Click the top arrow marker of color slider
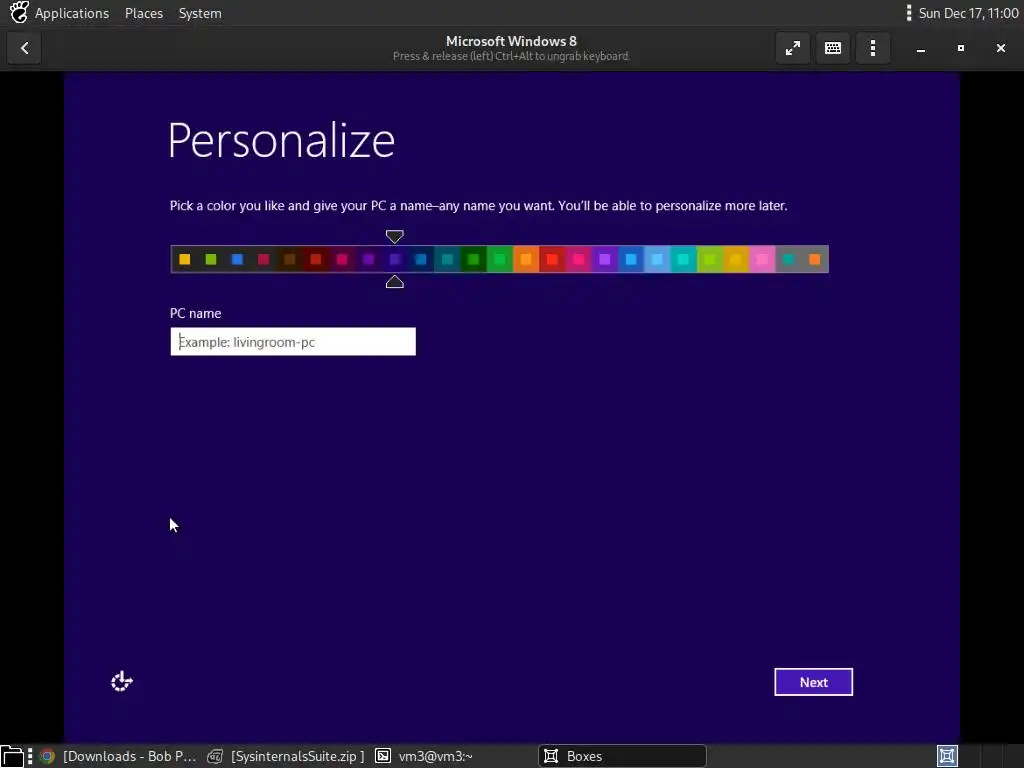1024x768 pixels. (394, 236)
